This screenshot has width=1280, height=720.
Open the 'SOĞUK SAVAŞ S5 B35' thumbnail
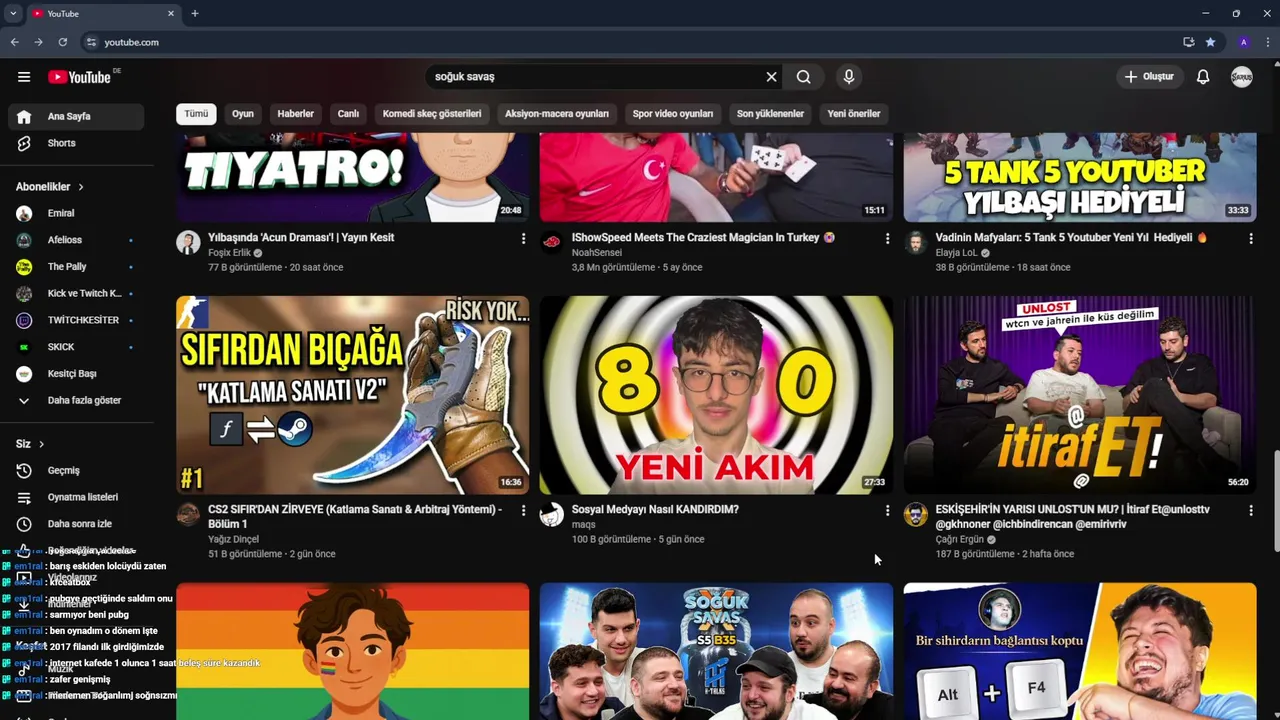(x=717, y=652)
